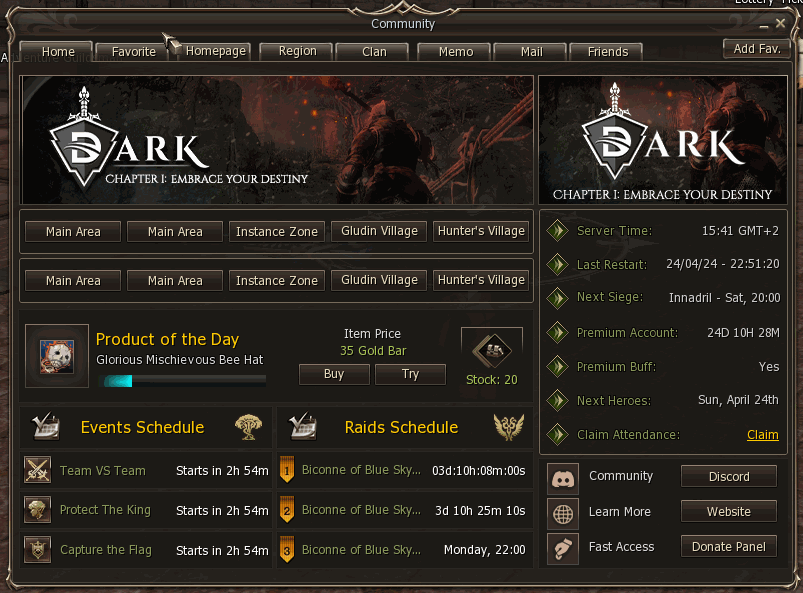The image size is (803, 593).
Task: Open the Mail tab
Action: point(532,52)
